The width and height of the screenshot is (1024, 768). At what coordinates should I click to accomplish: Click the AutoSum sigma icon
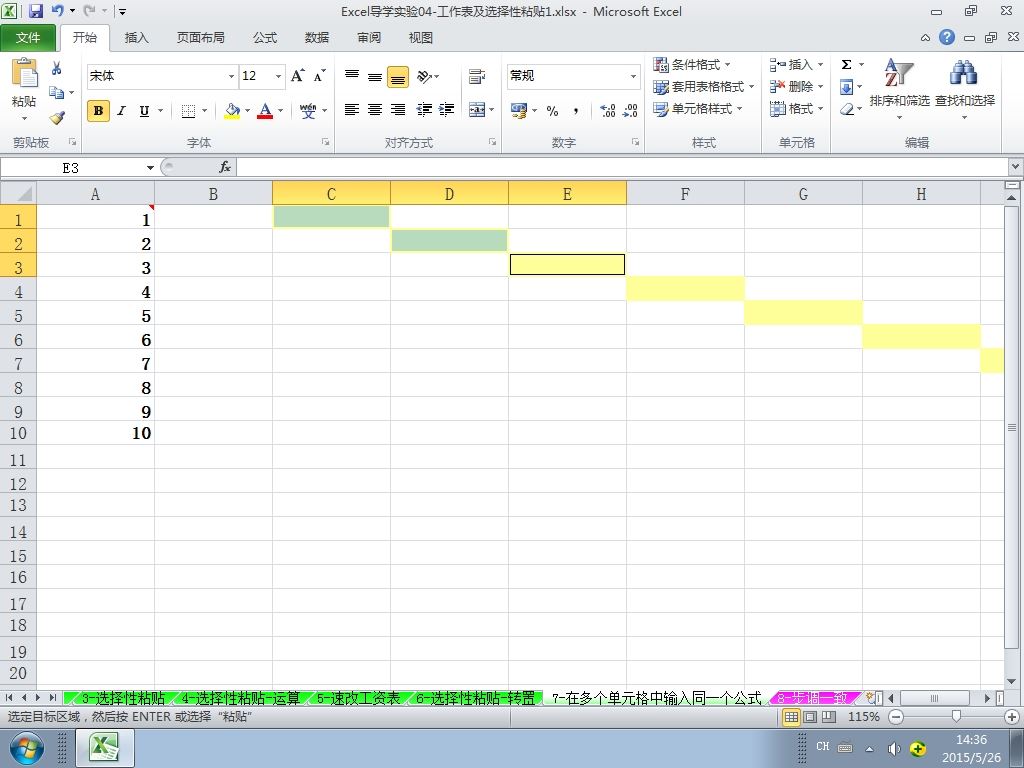[846, 65]
